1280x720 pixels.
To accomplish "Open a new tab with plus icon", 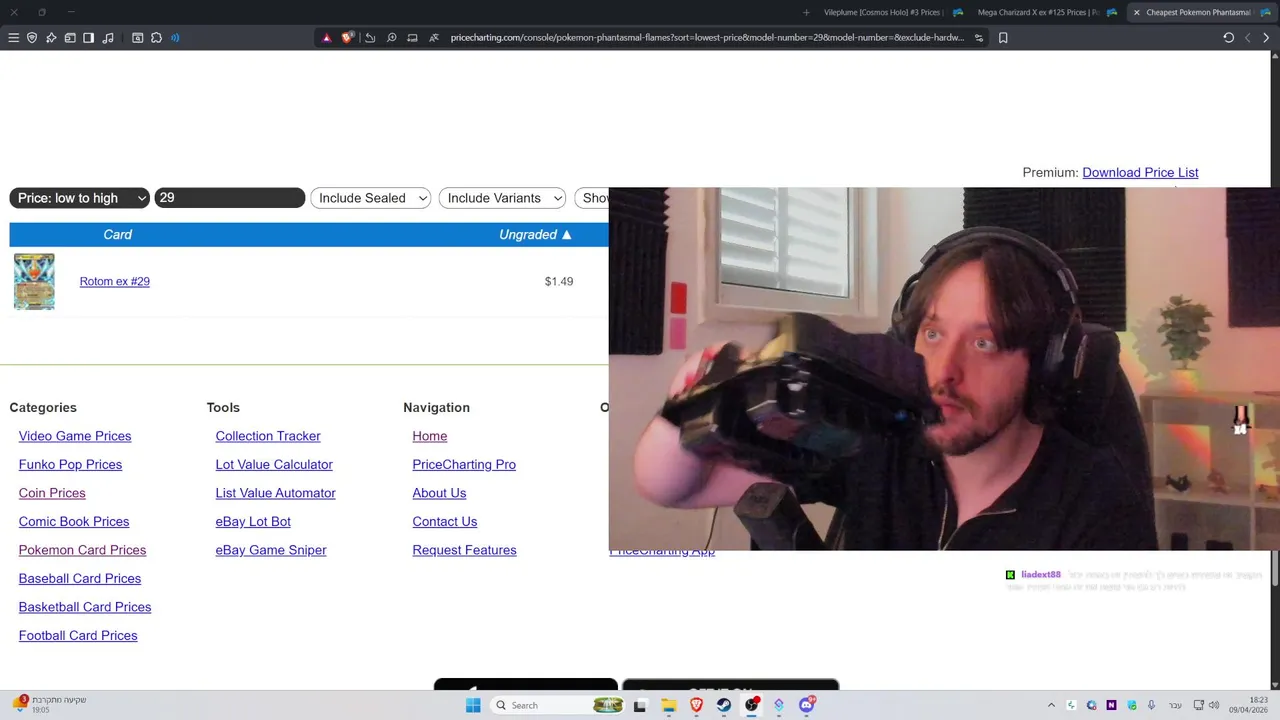I will (807, 12).
